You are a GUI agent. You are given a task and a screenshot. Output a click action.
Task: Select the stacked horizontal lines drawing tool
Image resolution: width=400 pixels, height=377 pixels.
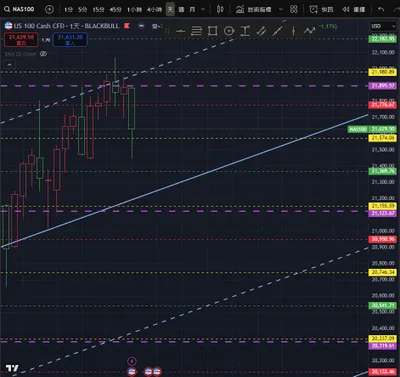(x=197, y=31)
